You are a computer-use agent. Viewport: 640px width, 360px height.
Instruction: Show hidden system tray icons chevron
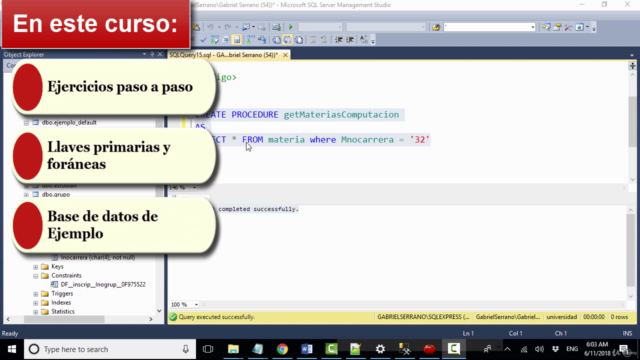507,349
